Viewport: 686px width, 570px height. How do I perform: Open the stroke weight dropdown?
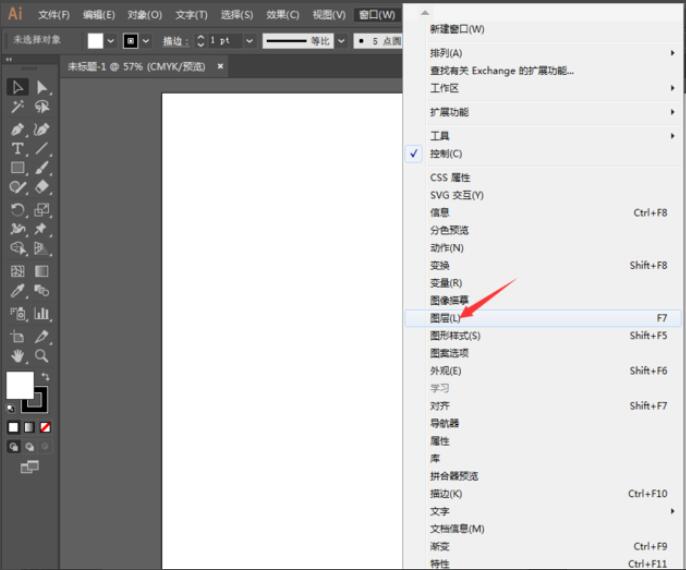pyautogui.click(x=250, y=41)
